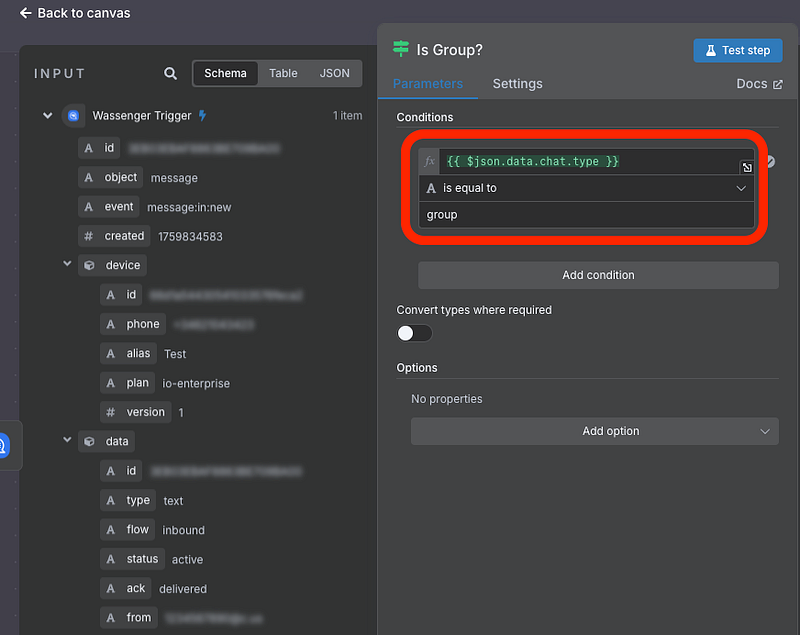Click the device object cube icon
This screenshot has width=800, height=635.
tap(89, 265)
